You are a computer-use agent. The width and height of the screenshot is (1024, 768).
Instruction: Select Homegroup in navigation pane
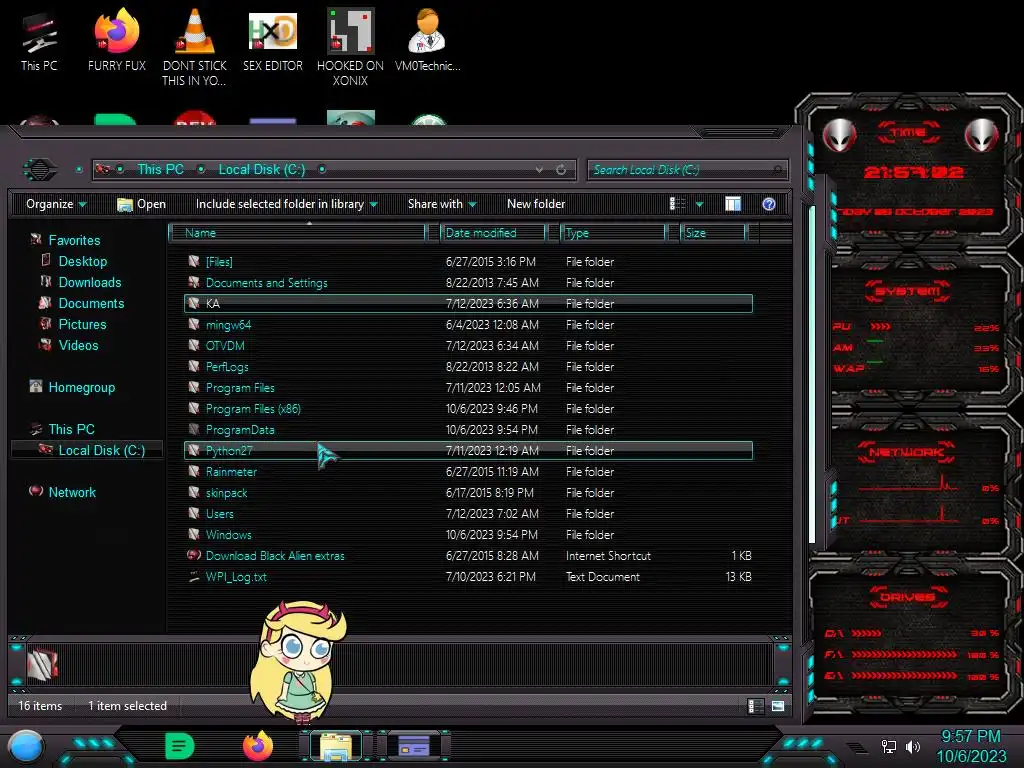[x=82, y=387]
